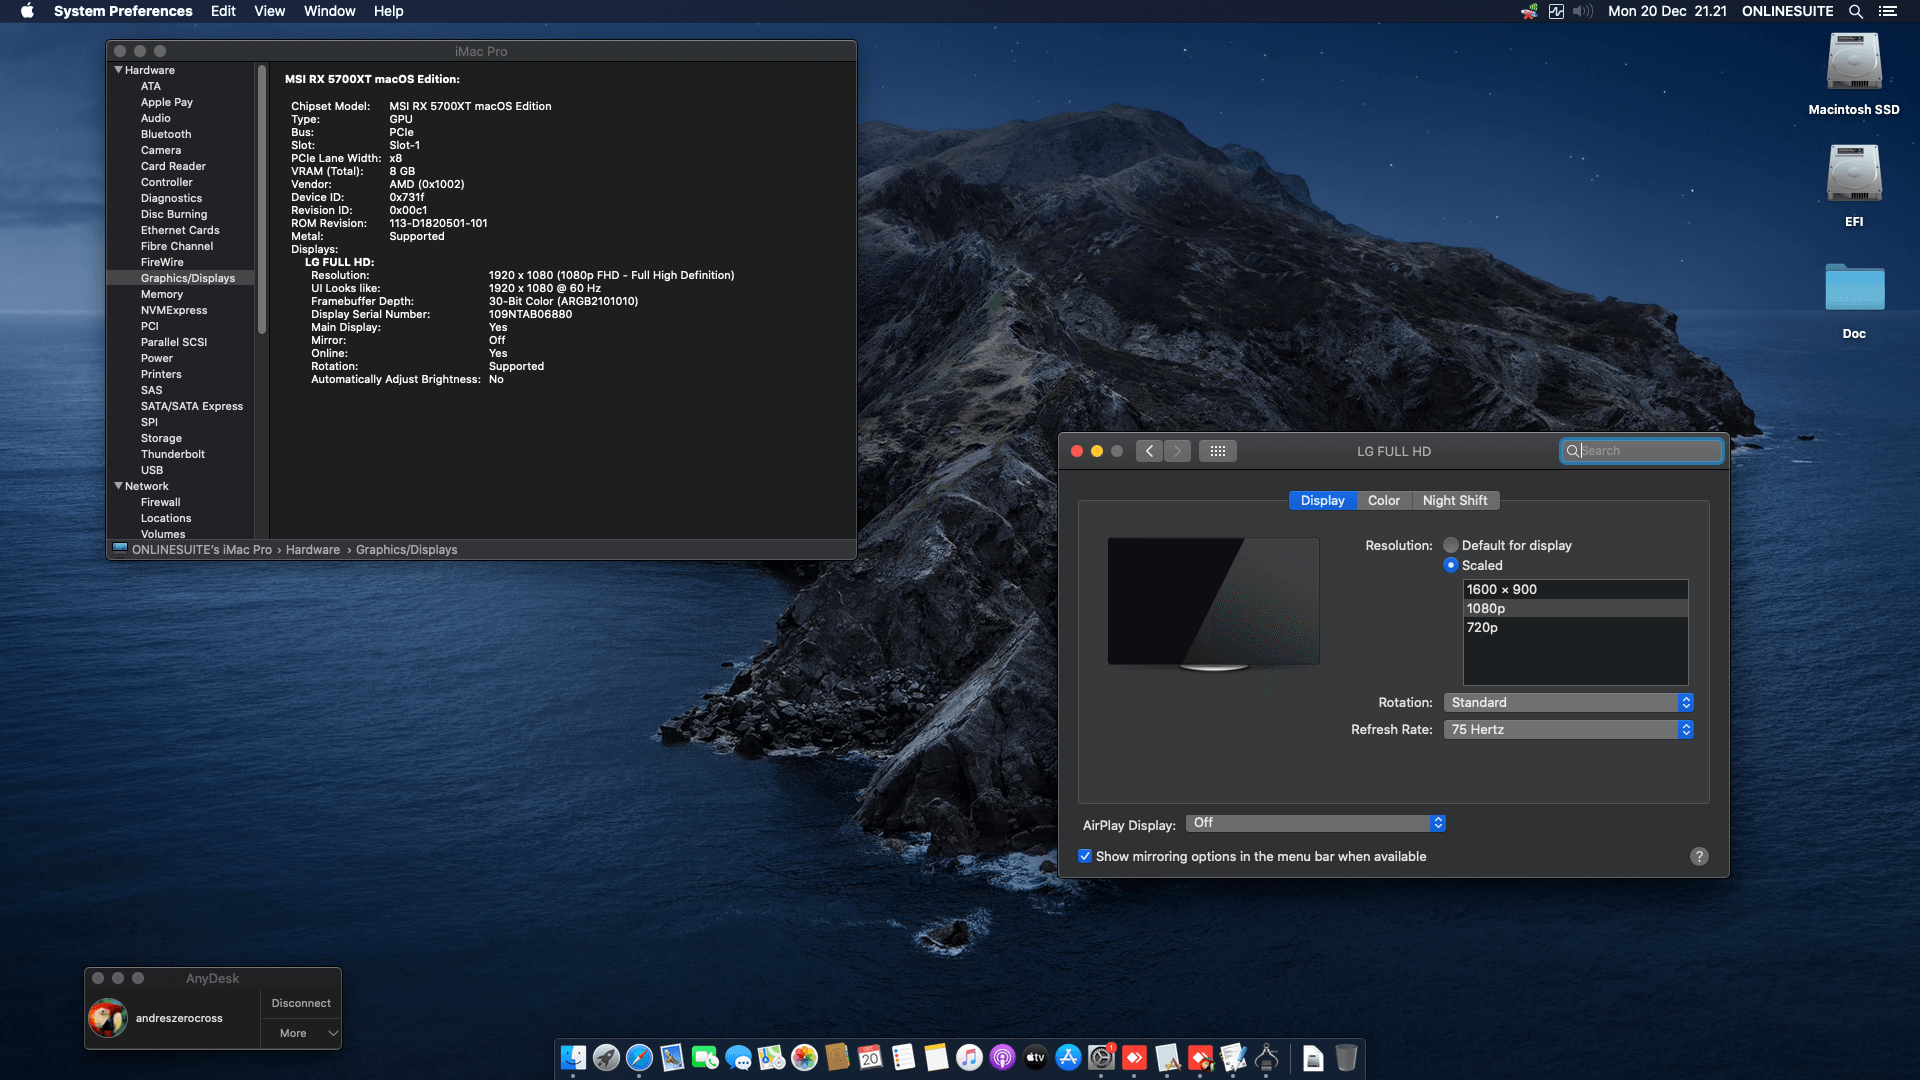1920x1080 pixels.
Task: Open Notes from the dock
Action: 936,1057
